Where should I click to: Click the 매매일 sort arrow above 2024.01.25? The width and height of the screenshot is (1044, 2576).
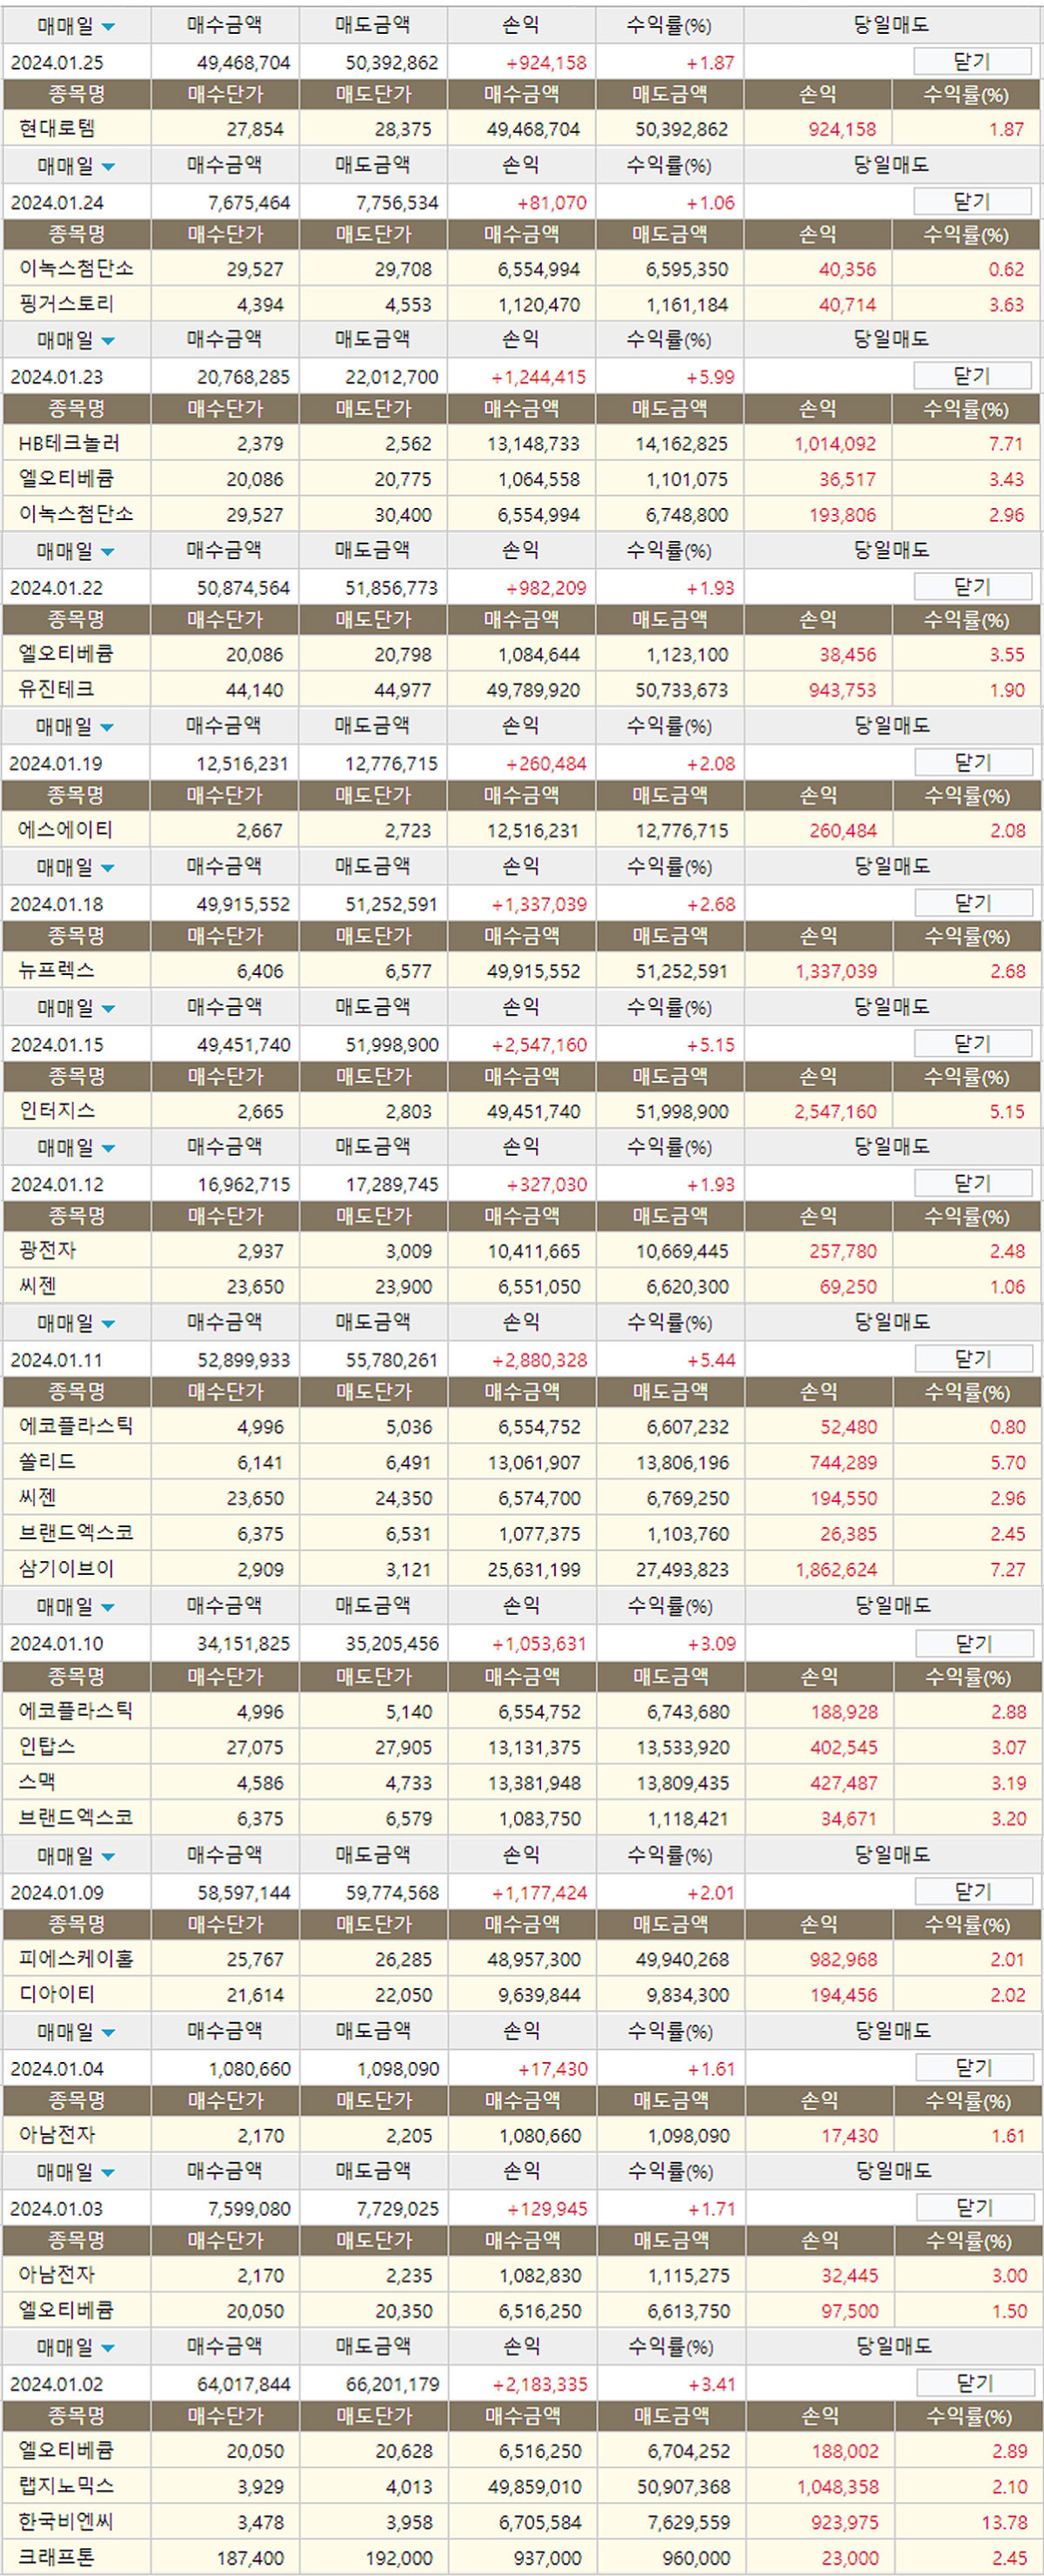108,27
